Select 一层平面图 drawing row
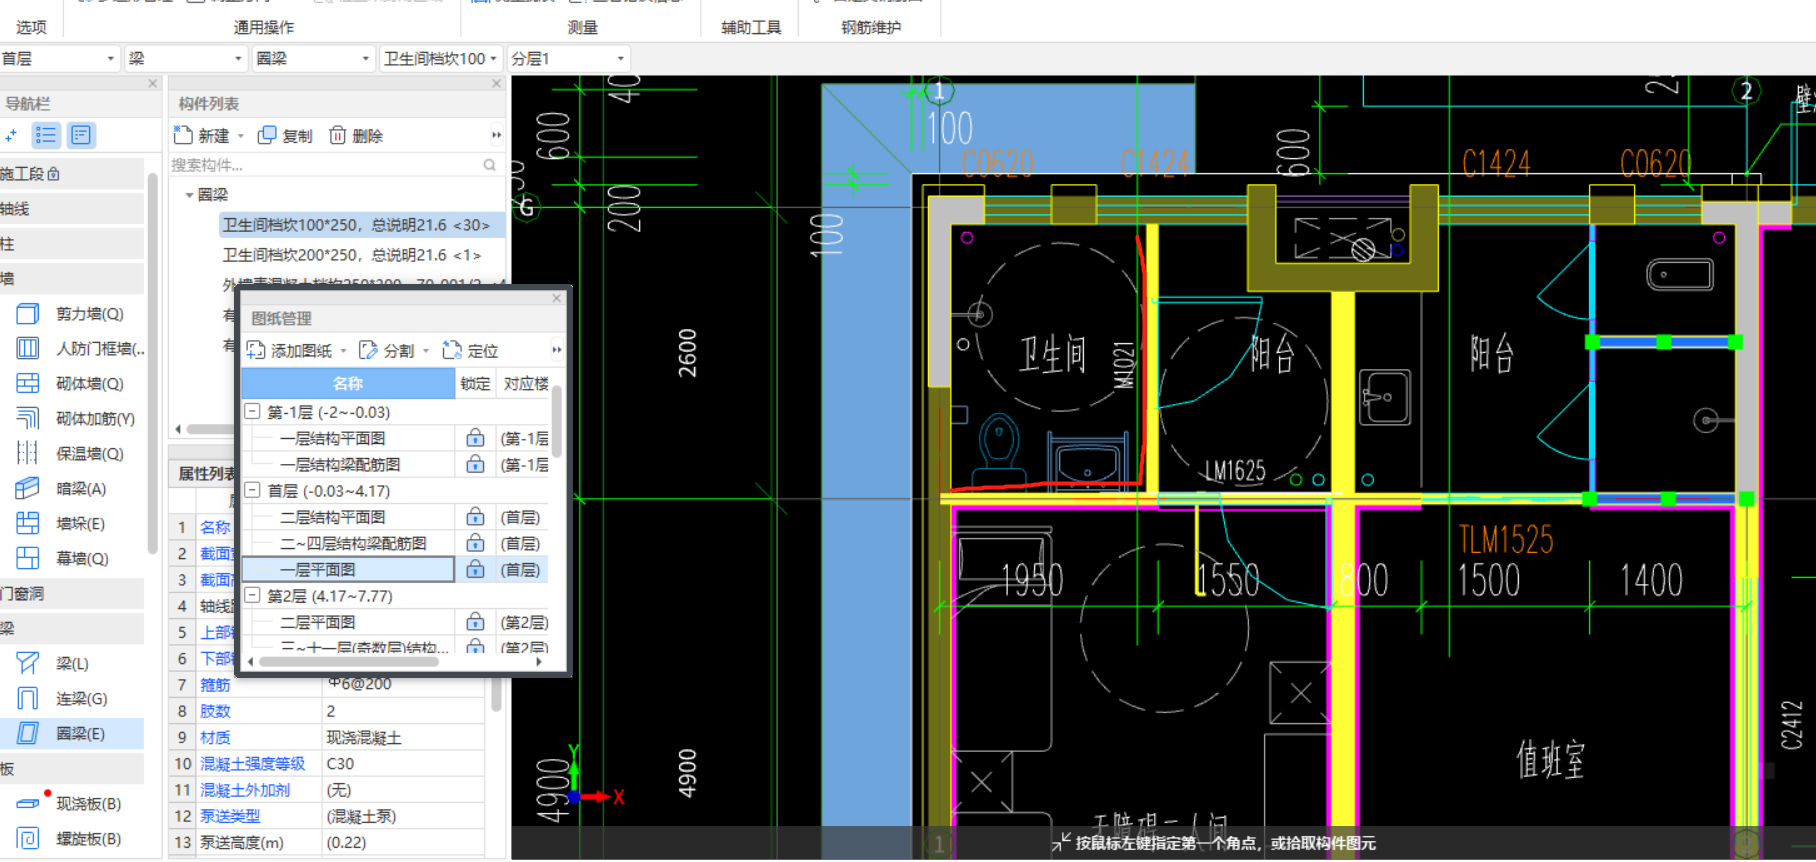 [x=348, y=569]
